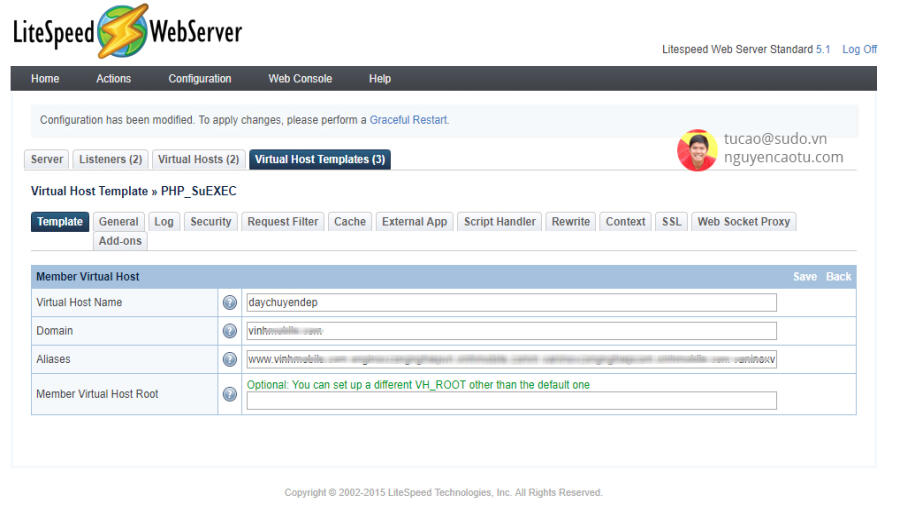This screenshot has height=506, width=900.
Task: Click the Domain input field
Action: (511, 331)
